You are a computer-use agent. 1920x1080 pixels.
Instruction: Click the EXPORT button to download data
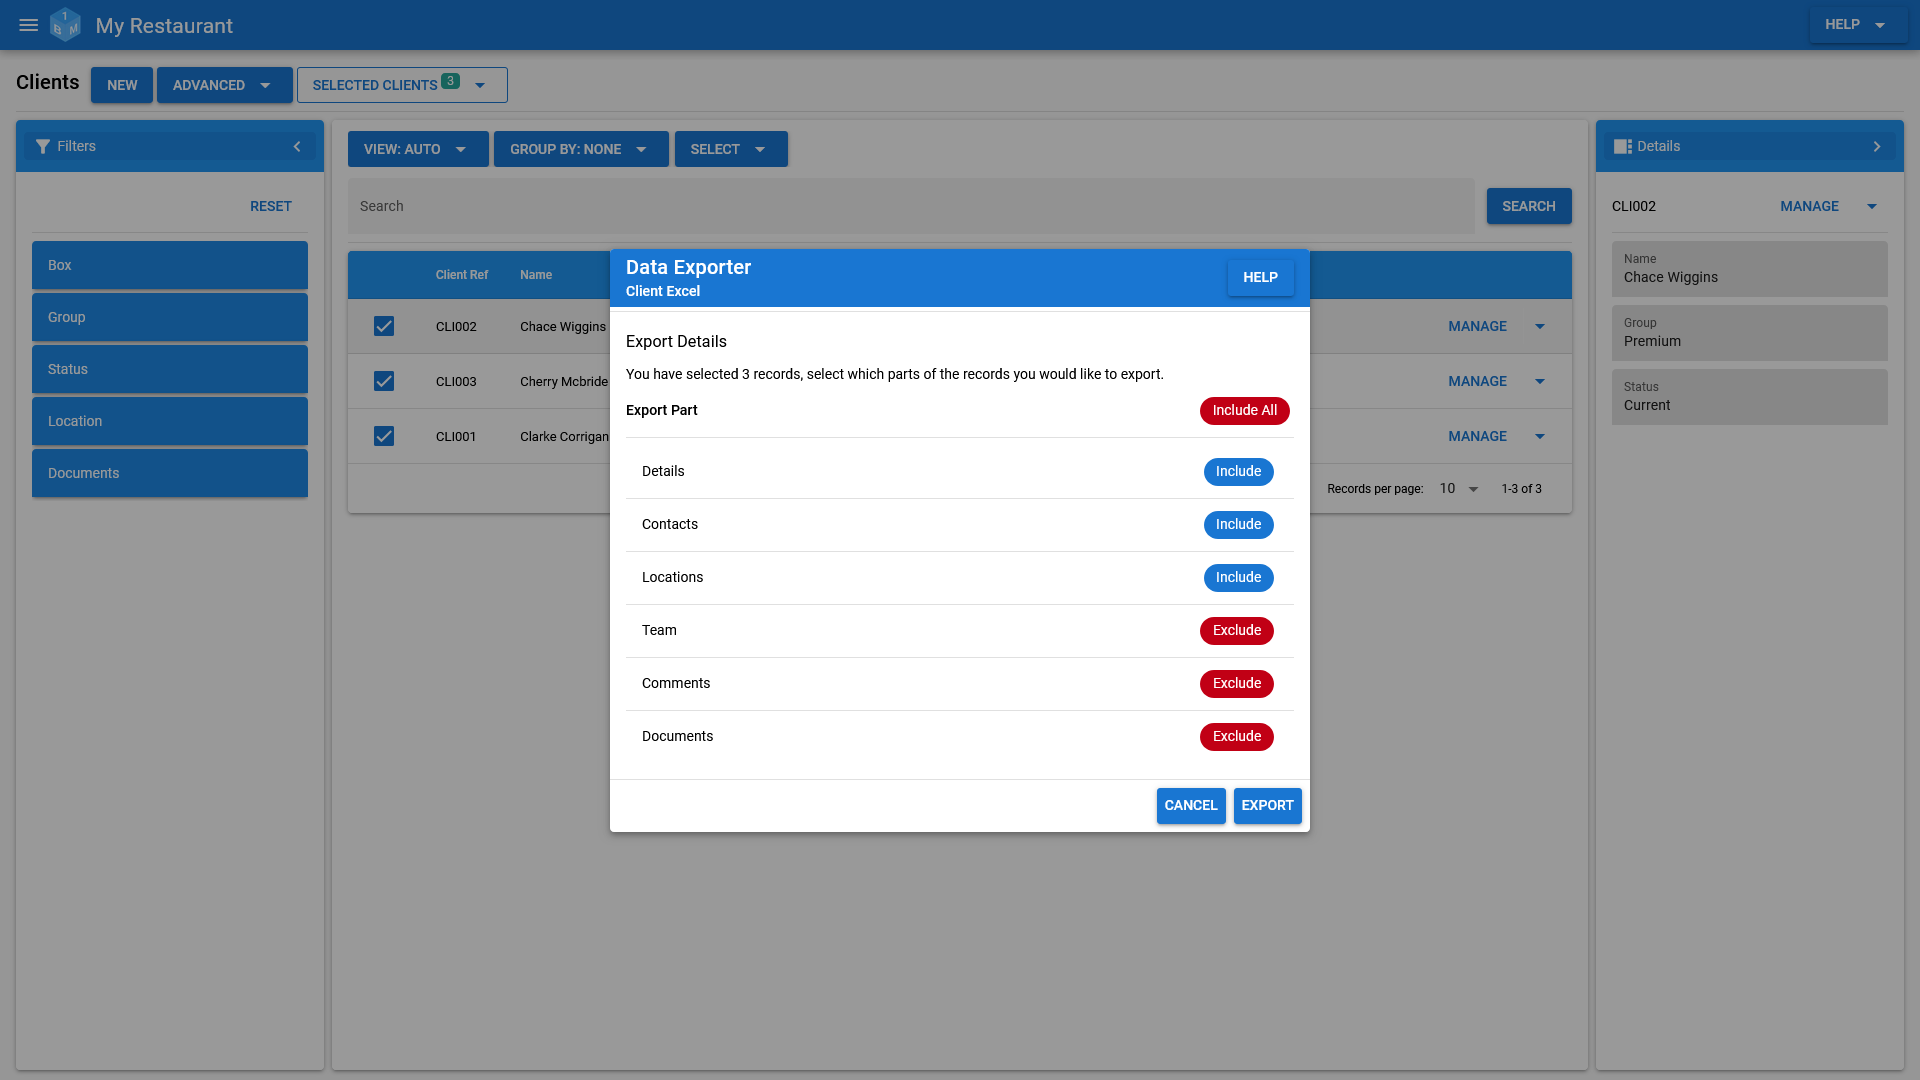(1267, 804)
